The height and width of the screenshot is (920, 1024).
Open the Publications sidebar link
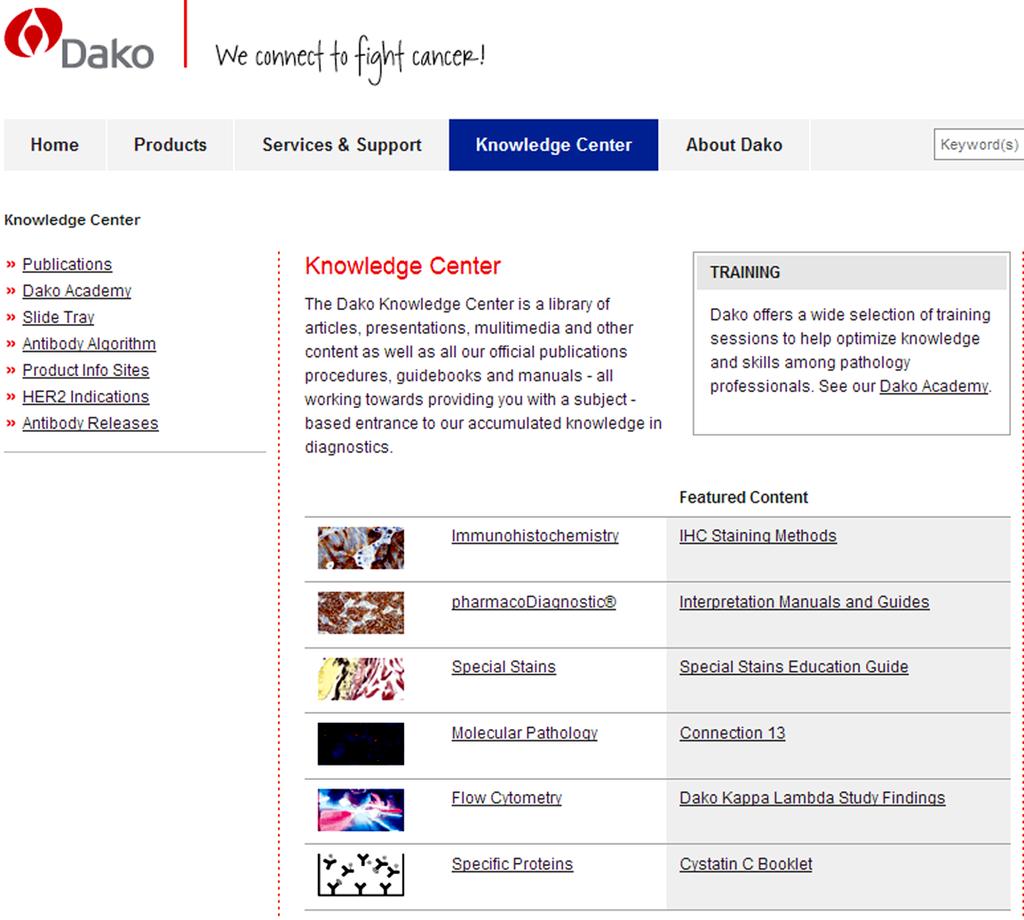(67, 264)
